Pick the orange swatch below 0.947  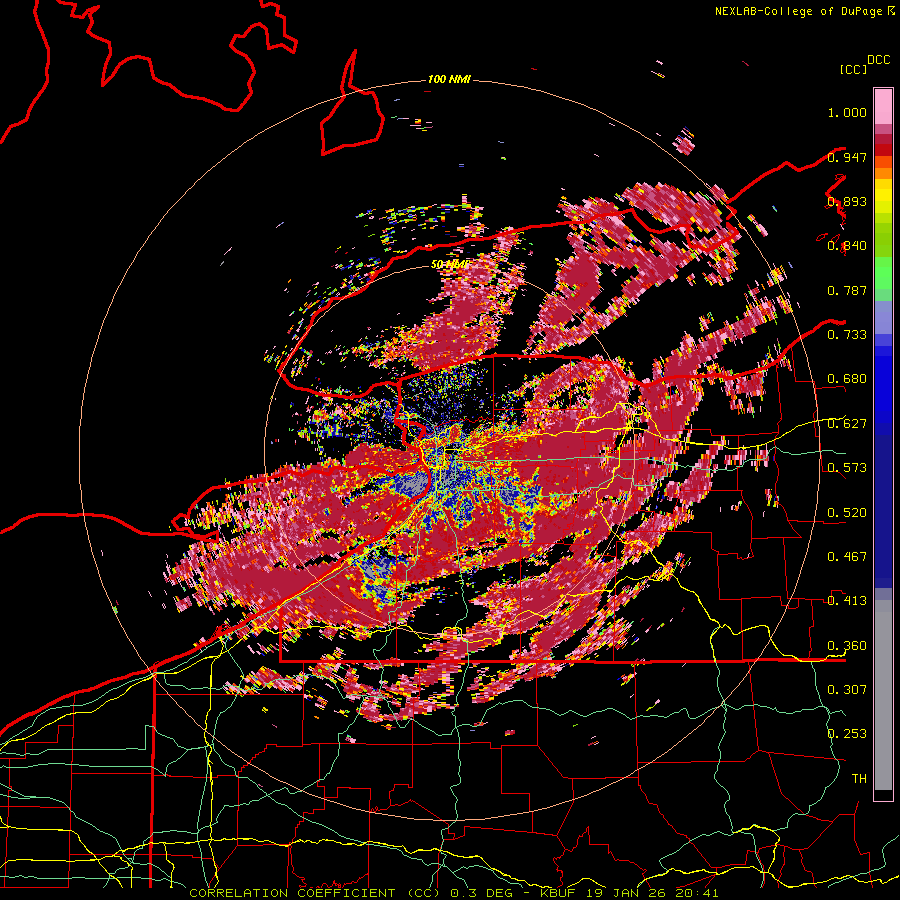coord(883,173)
